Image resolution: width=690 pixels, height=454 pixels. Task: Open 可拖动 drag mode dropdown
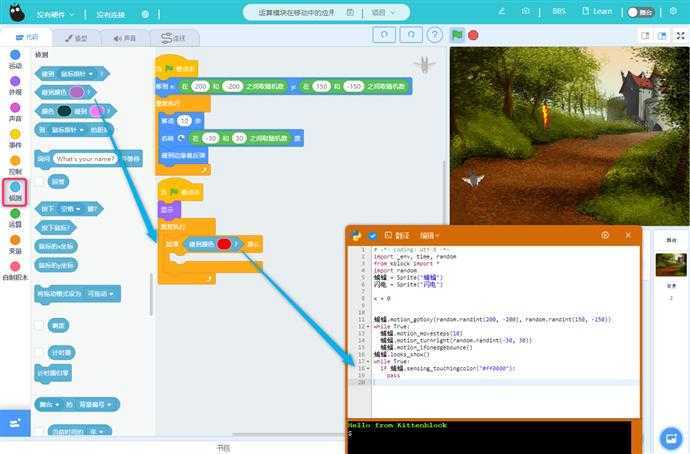tap(101, 293)
